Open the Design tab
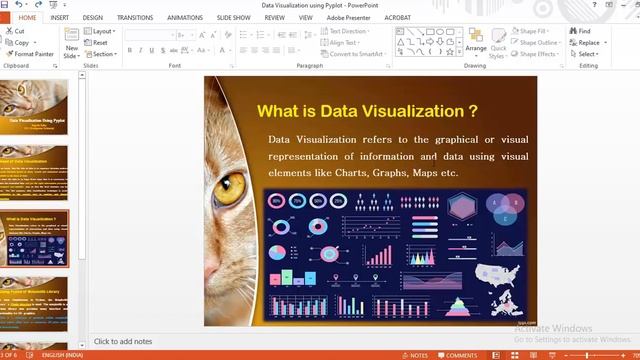 point(93,18)
